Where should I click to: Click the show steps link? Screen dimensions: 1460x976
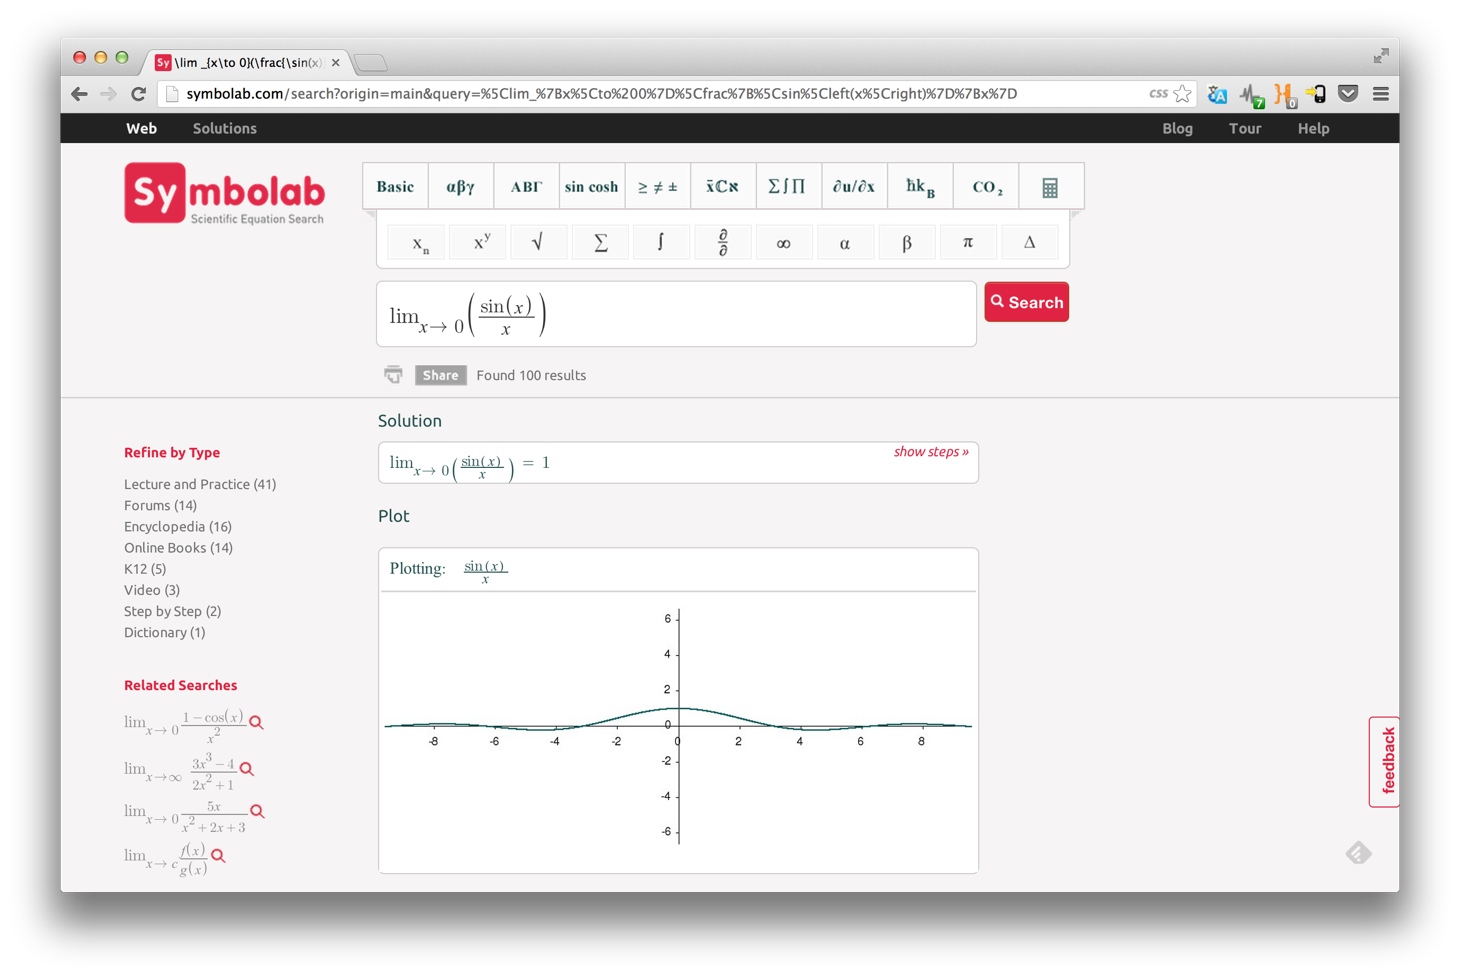click(x=930, y=451)
